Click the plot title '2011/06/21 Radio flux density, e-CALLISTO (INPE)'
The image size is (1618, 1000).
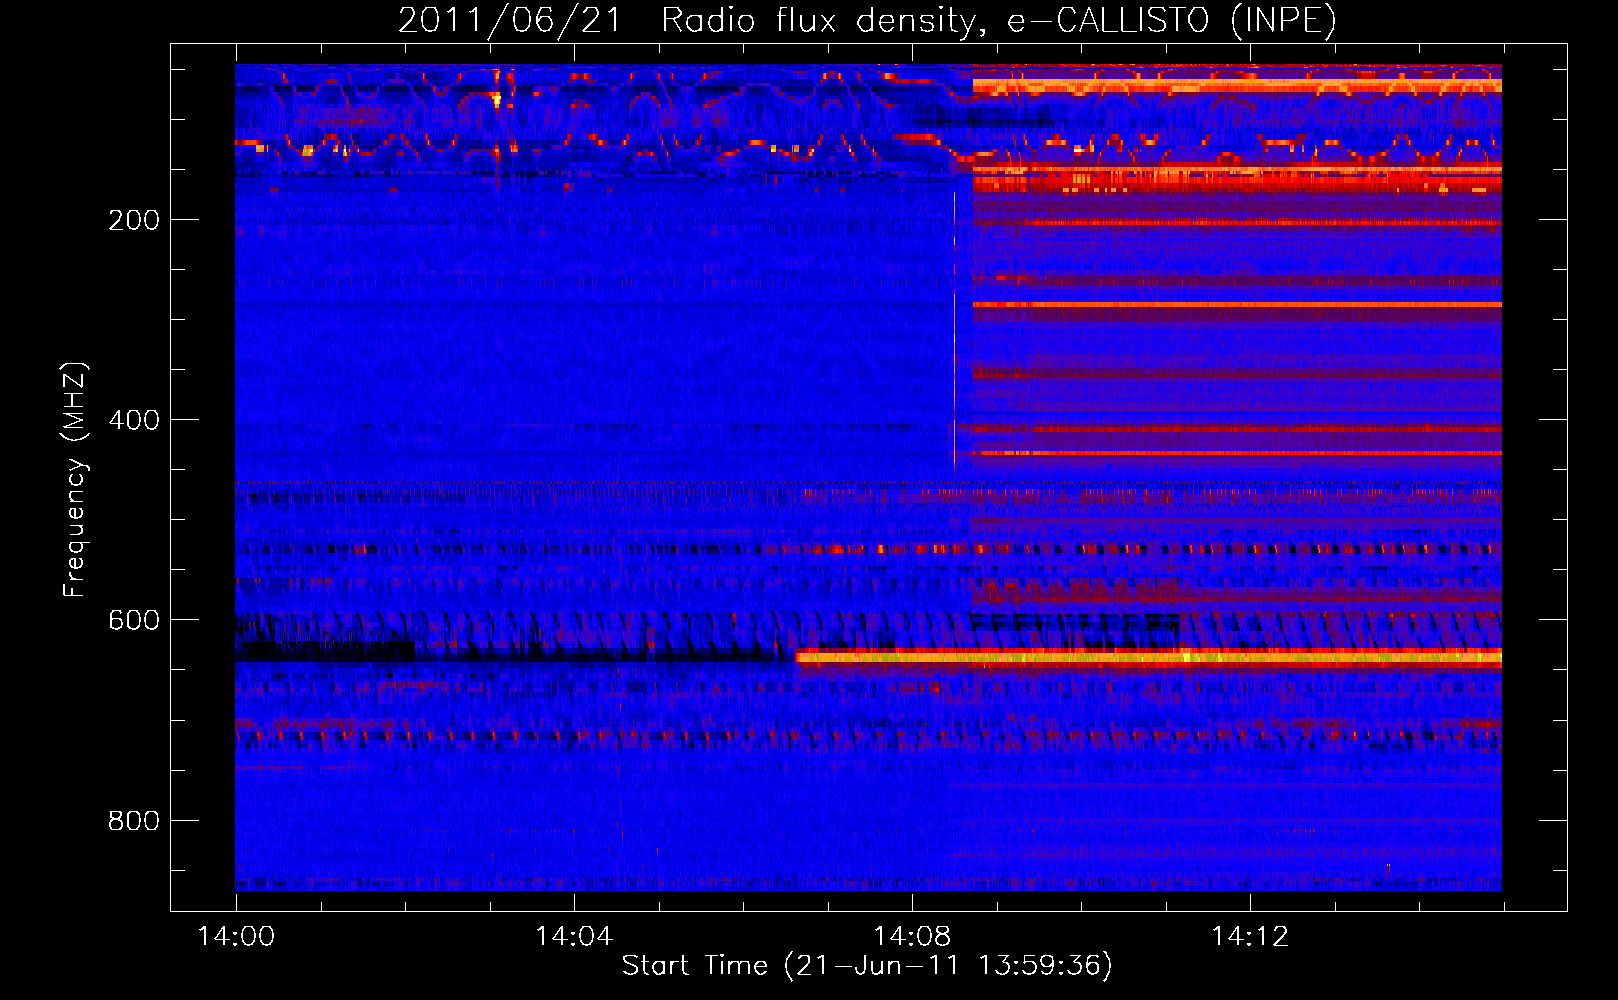[x=867, y=20]
